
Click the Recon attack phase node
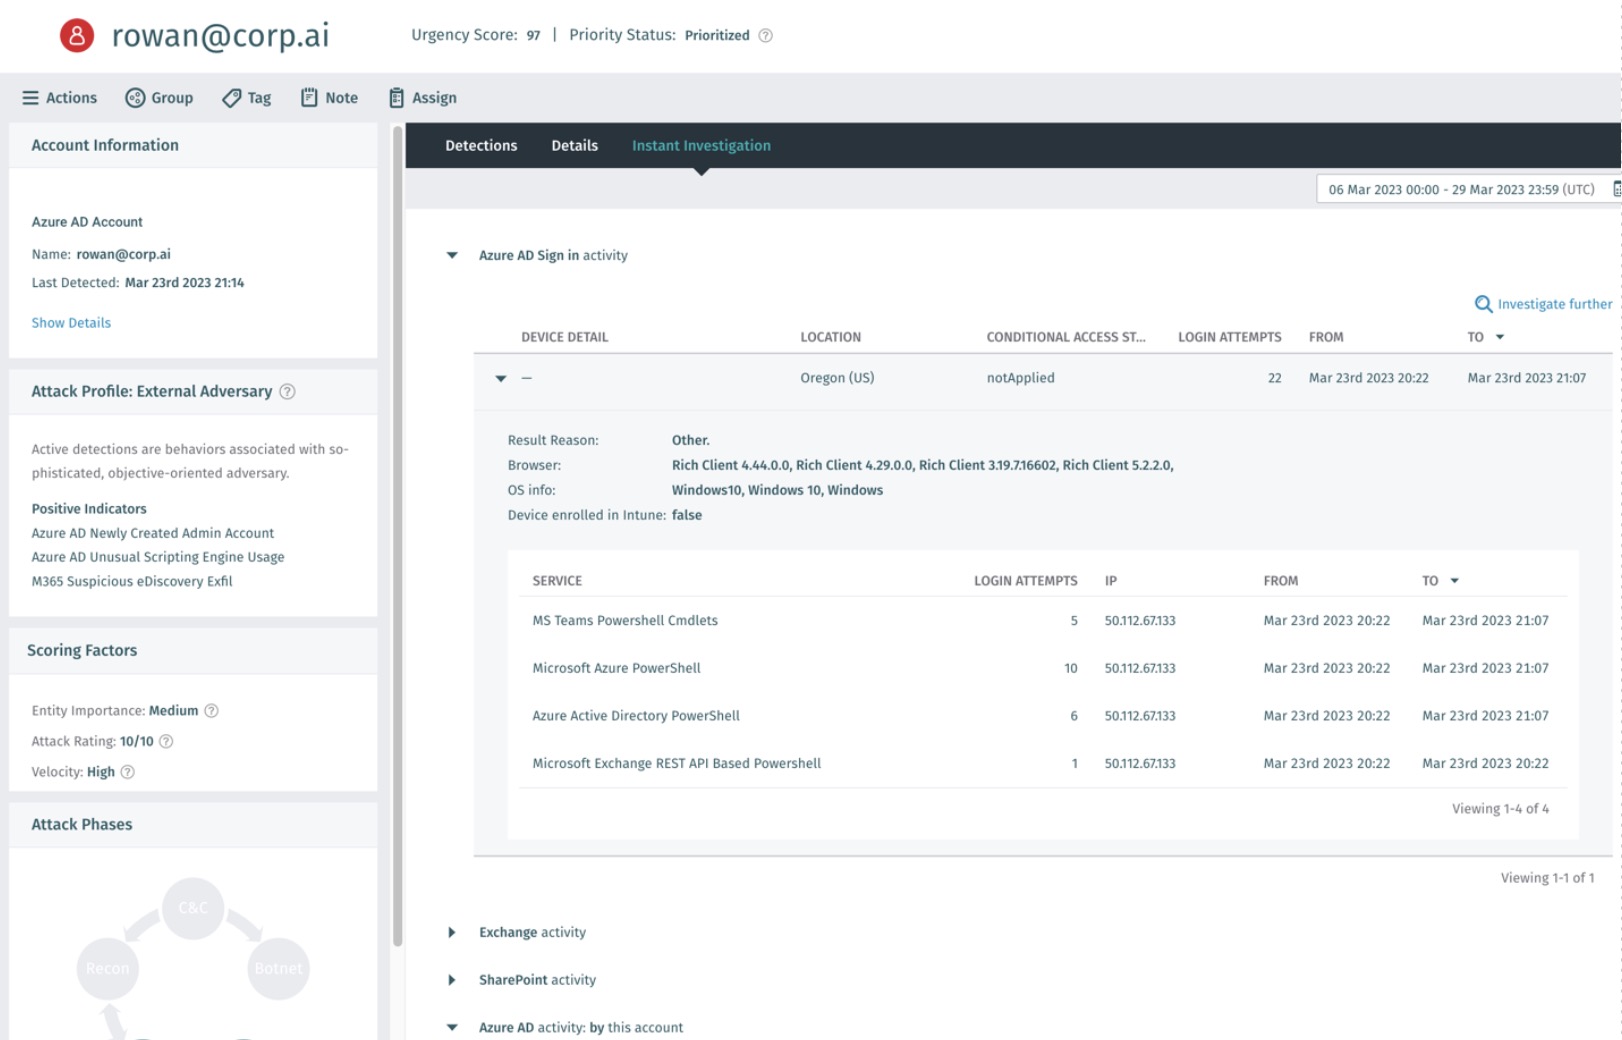click(107, 968)
